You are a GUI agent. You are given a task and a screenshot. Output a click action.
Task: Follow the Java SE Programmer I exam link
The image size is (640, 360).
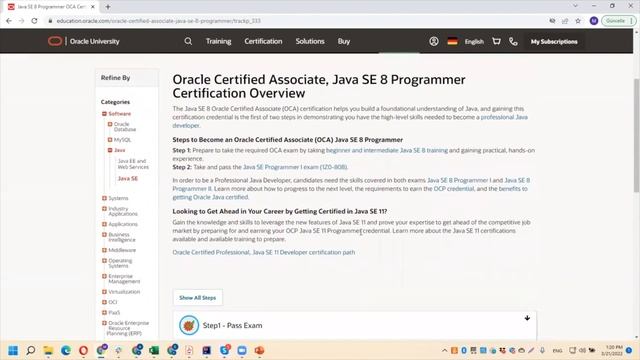click(295, 167)
